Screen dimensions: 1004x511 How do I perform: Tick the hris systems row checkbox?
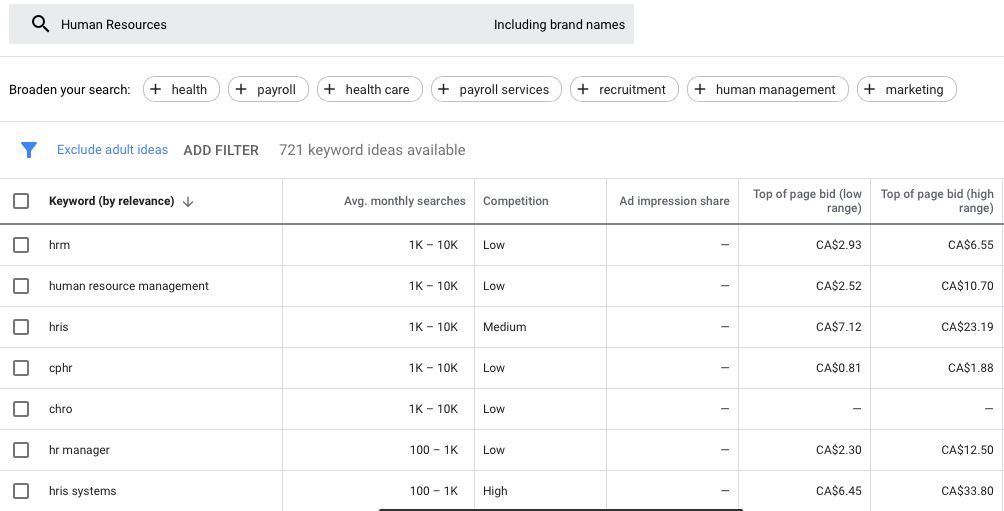(x=21, y=491)
